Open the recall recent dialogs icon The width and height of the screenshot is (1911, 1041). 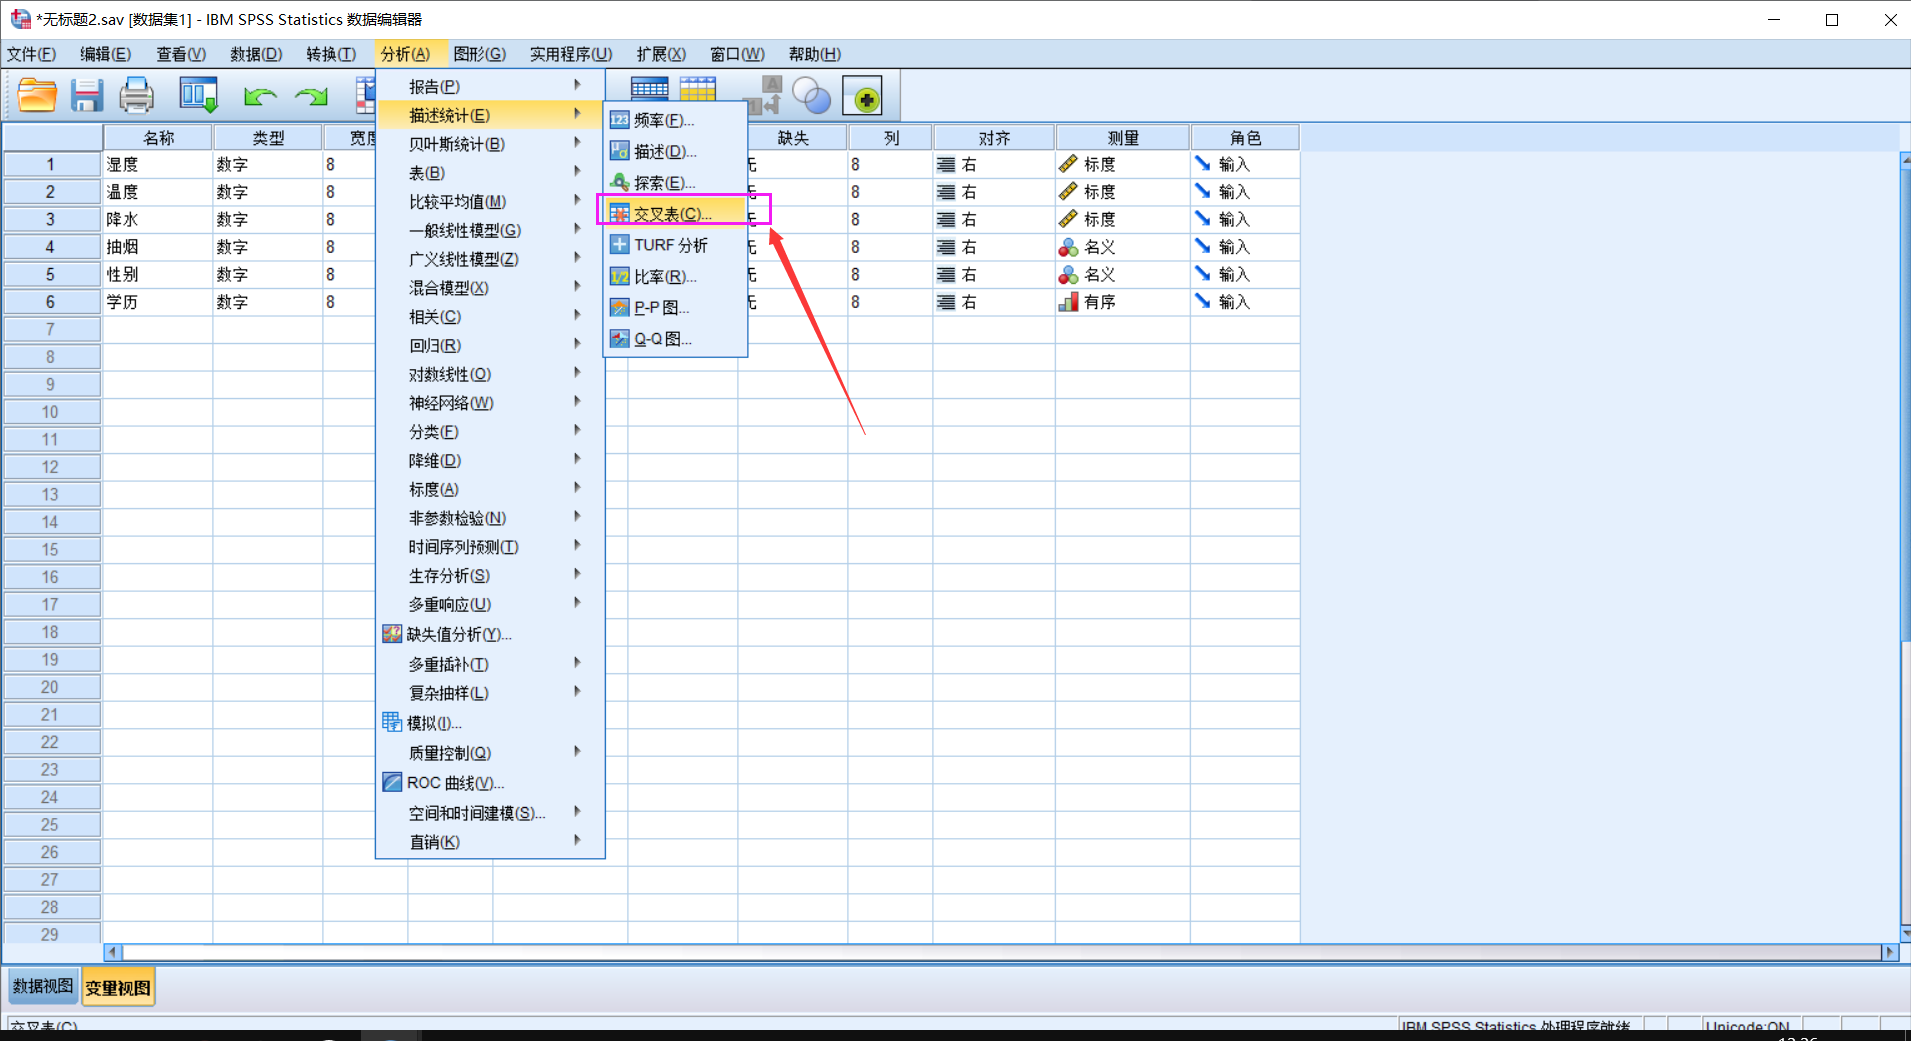pyautogui.click(x=198, y=96)
